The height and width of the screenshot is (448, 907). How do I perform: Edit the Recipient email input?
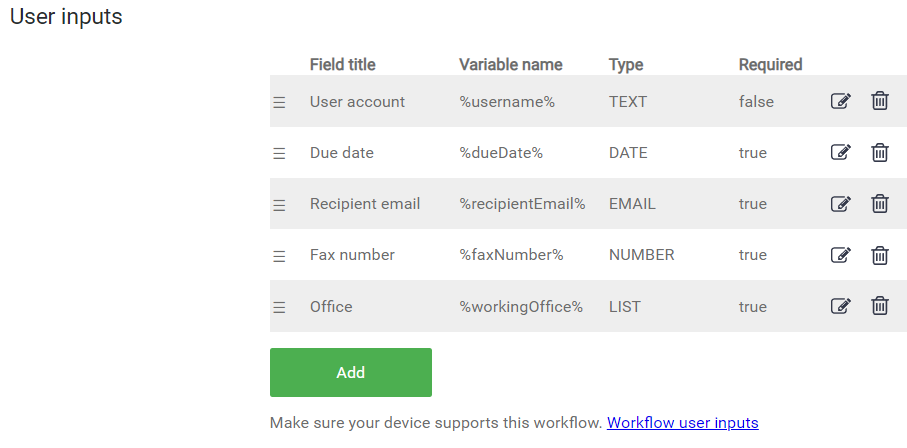[840, 204]
